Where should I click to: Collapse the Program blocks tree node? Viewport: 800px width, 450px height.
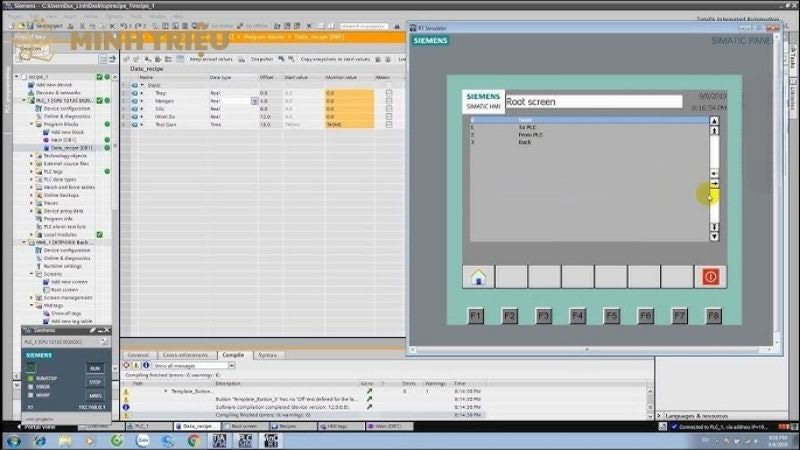(31, 124)
